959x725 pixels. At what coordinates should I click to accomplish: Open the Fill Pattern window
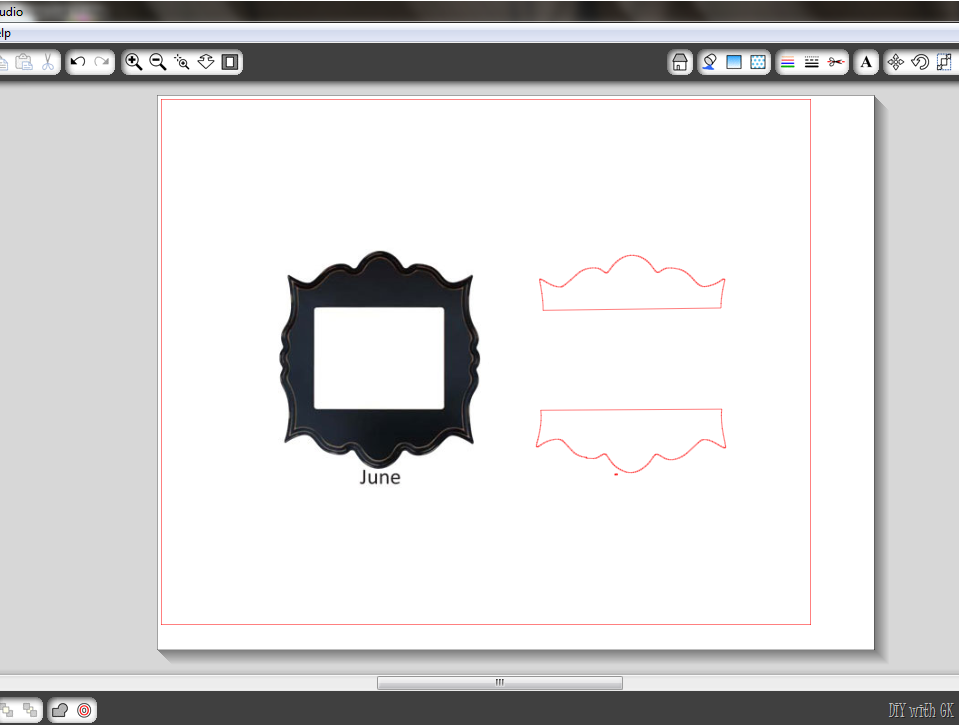(758, 62)
